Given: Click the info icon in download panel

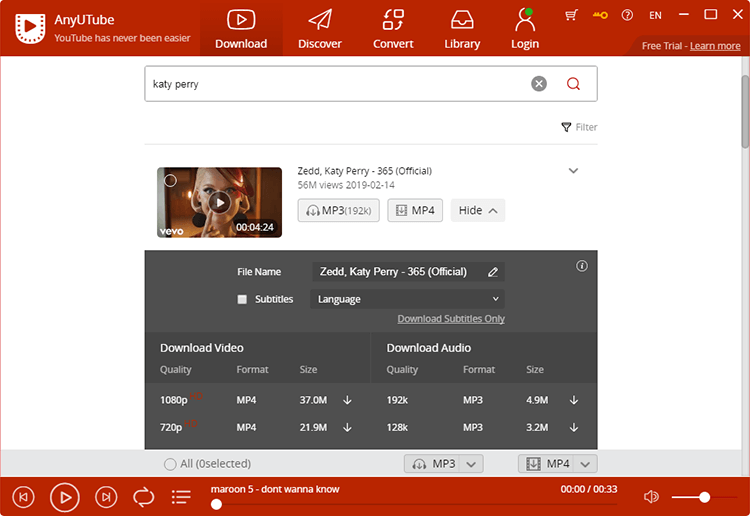Looking at the screenshot, I should click(582, 266).
